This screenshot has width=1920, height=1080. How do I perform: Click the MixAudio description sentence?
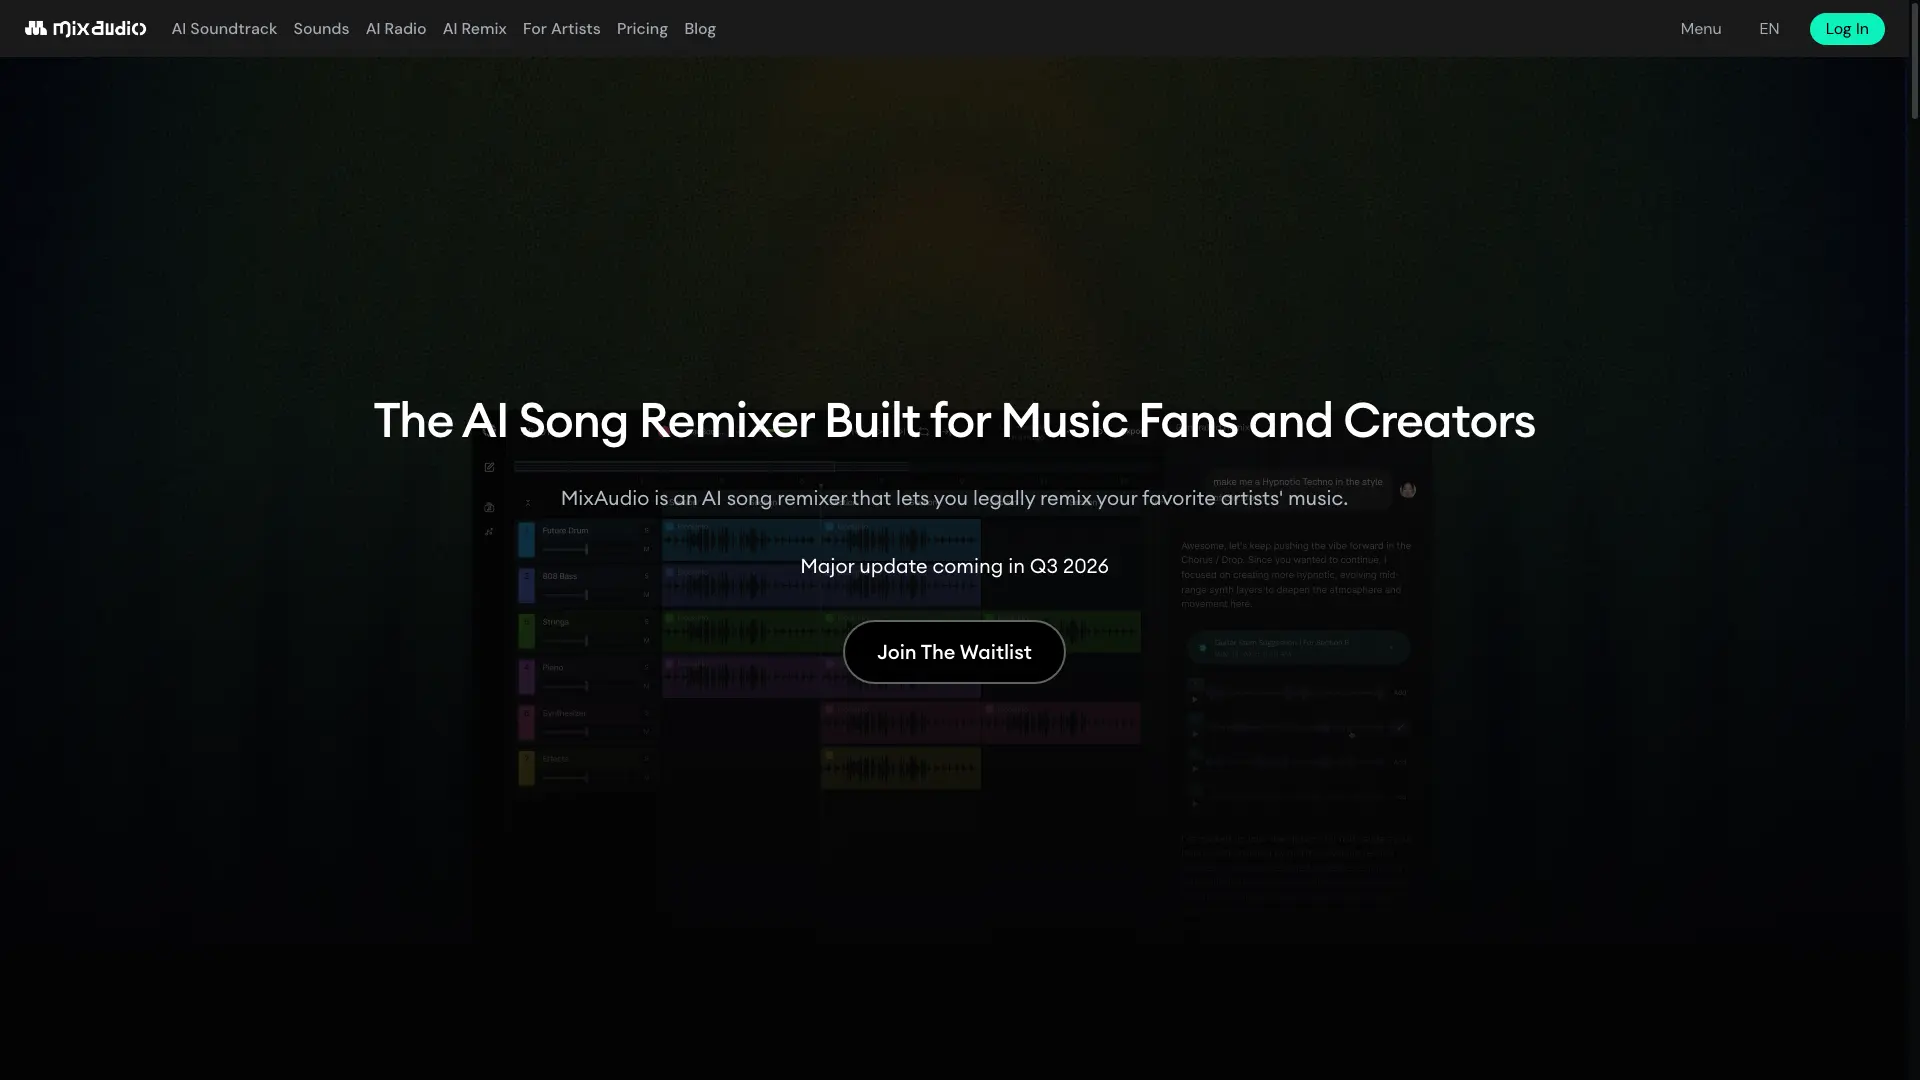click(x=954, y=498)
